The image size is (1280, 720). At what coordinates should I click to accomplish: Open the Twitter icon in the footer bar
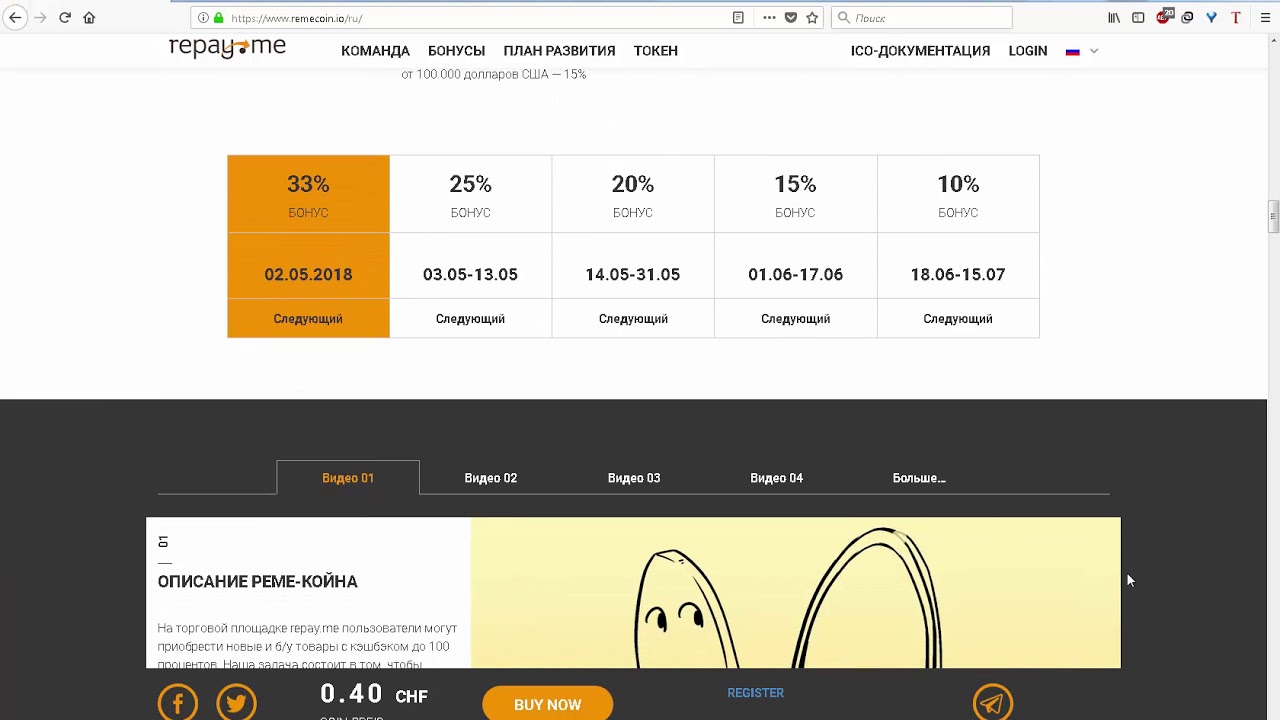pos(236,704)
